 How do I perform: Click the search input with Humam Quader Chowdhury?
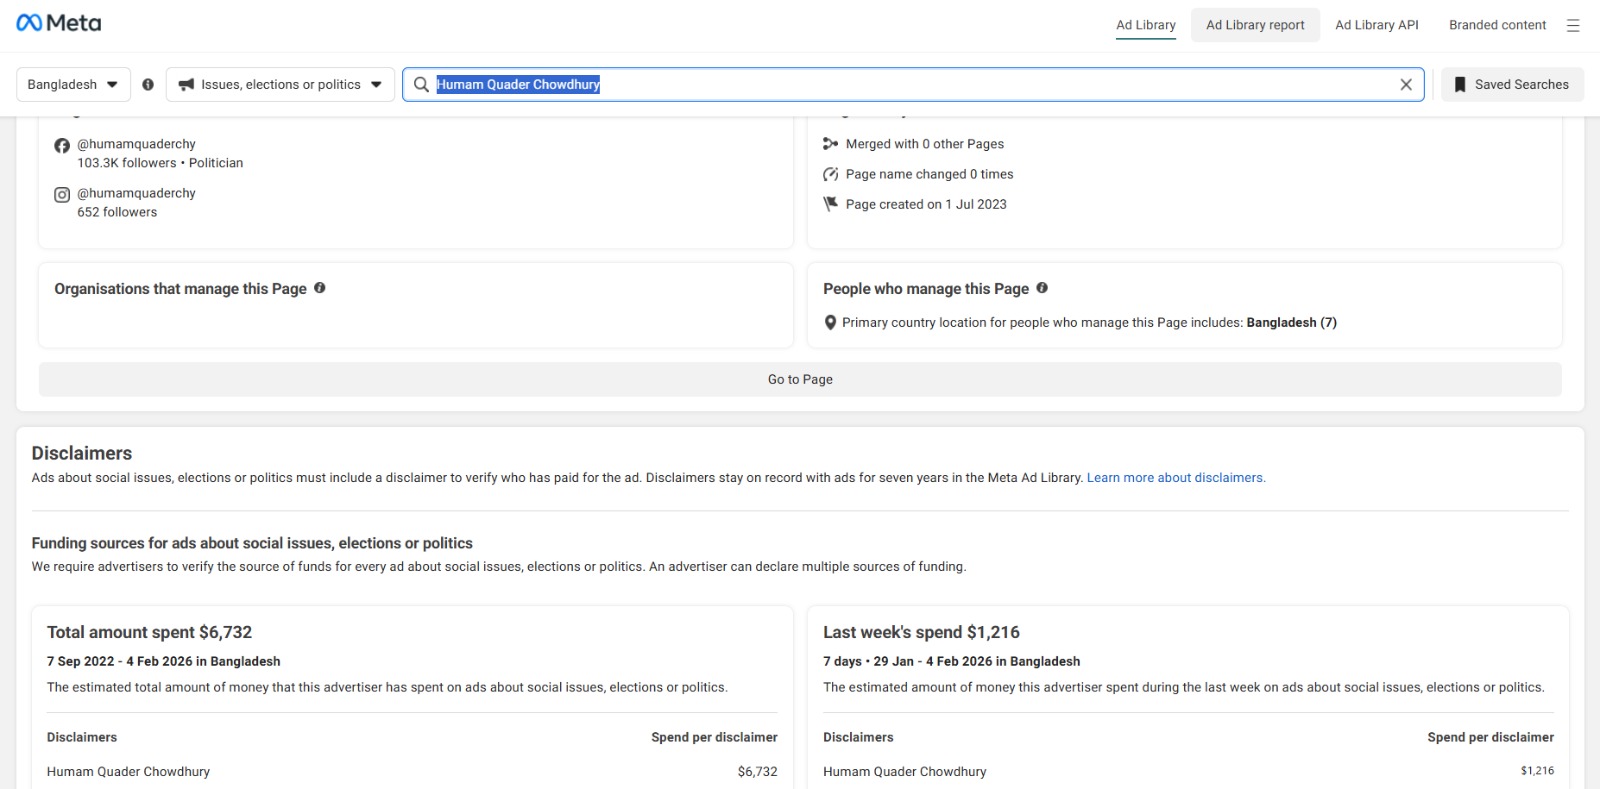pos(913,85)
